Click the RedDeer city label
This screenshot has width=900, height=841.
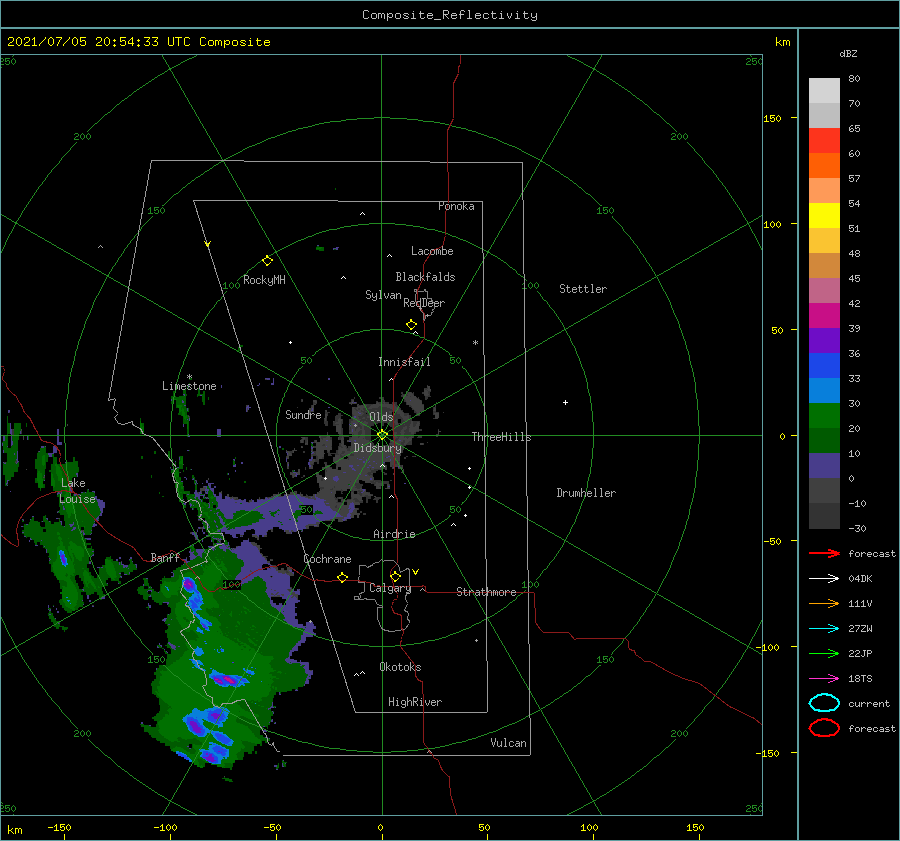424,303
